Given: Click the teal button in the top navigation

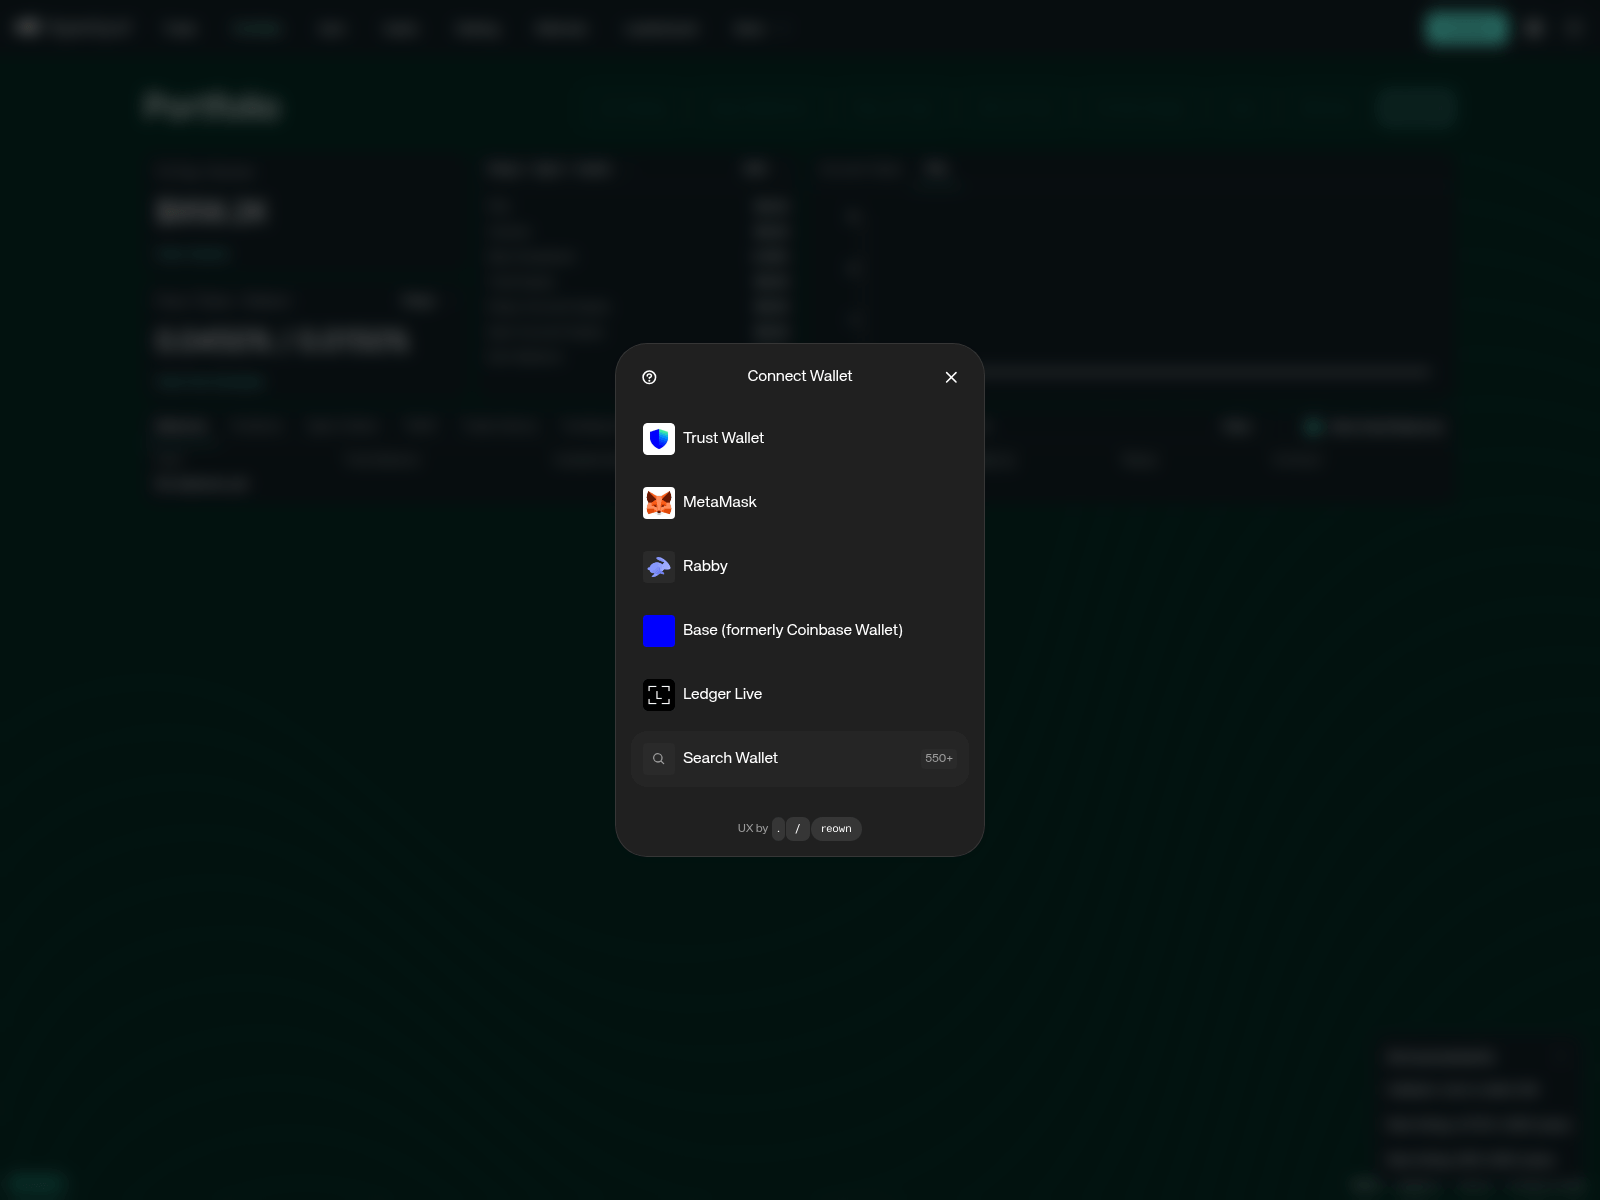Looking at the screenshot, I should pyautogui.click(x=1465, y=28).
